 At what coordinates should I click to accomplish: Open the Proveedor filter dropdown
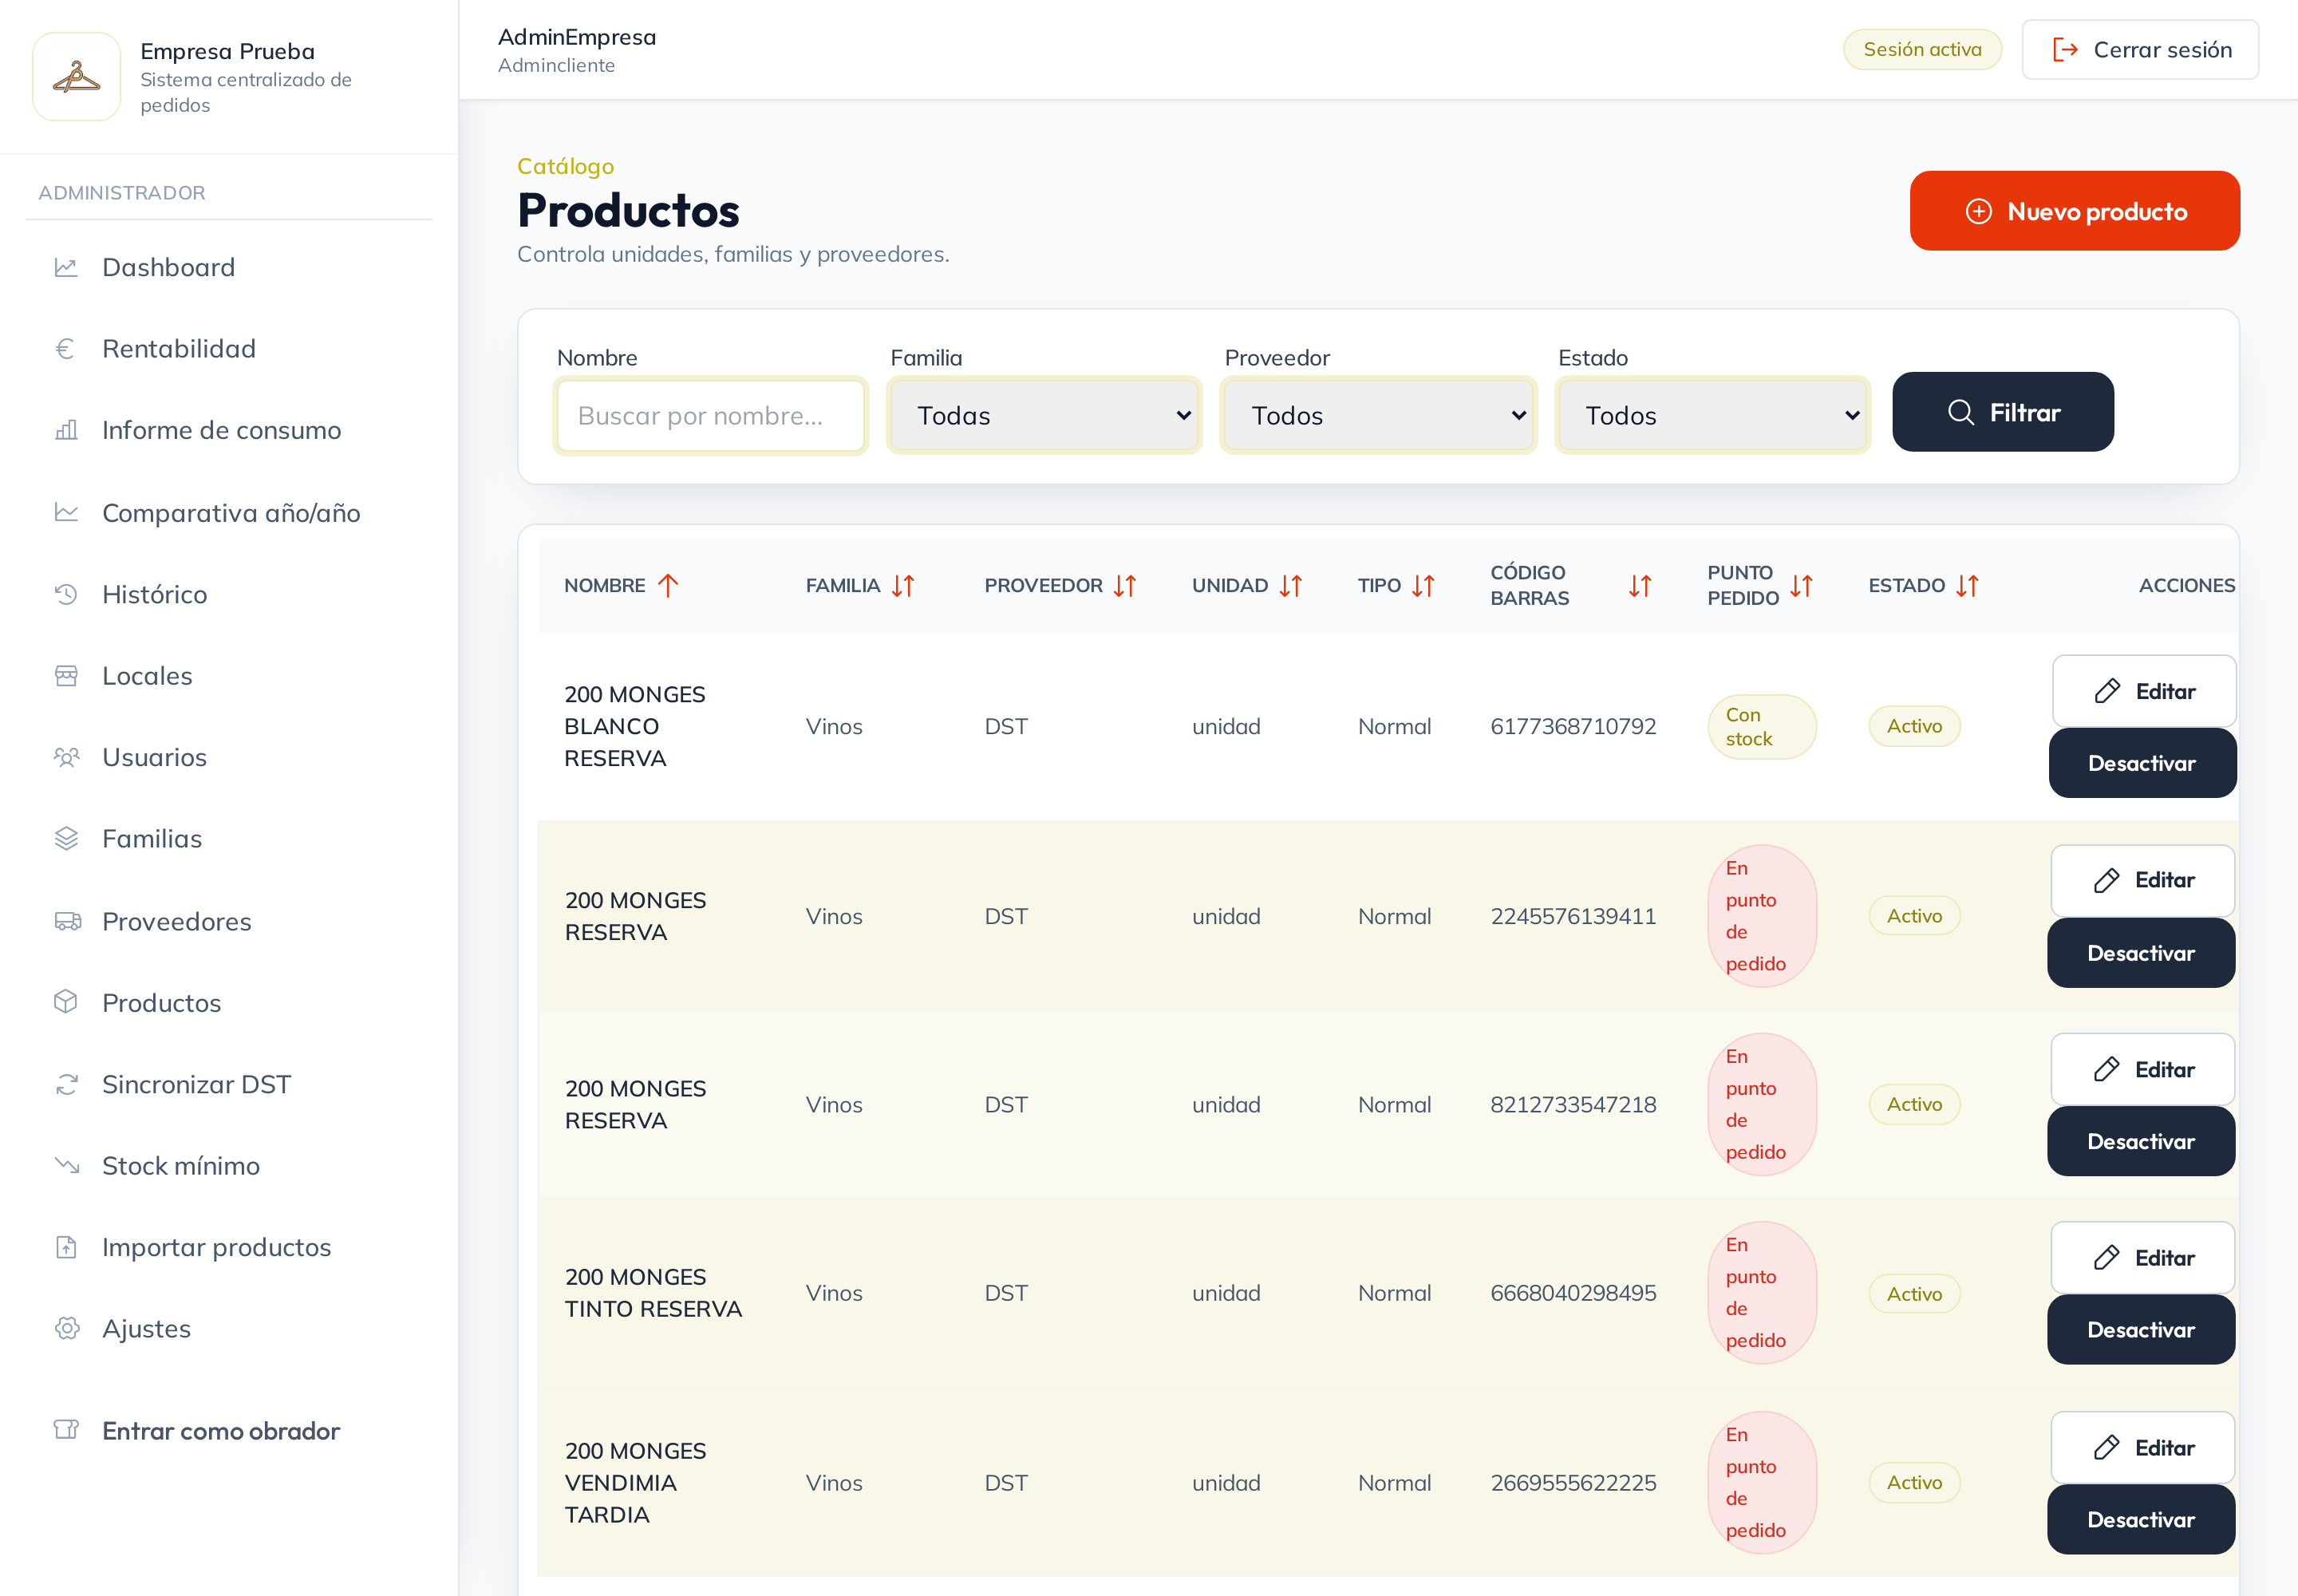[1378, 415]
